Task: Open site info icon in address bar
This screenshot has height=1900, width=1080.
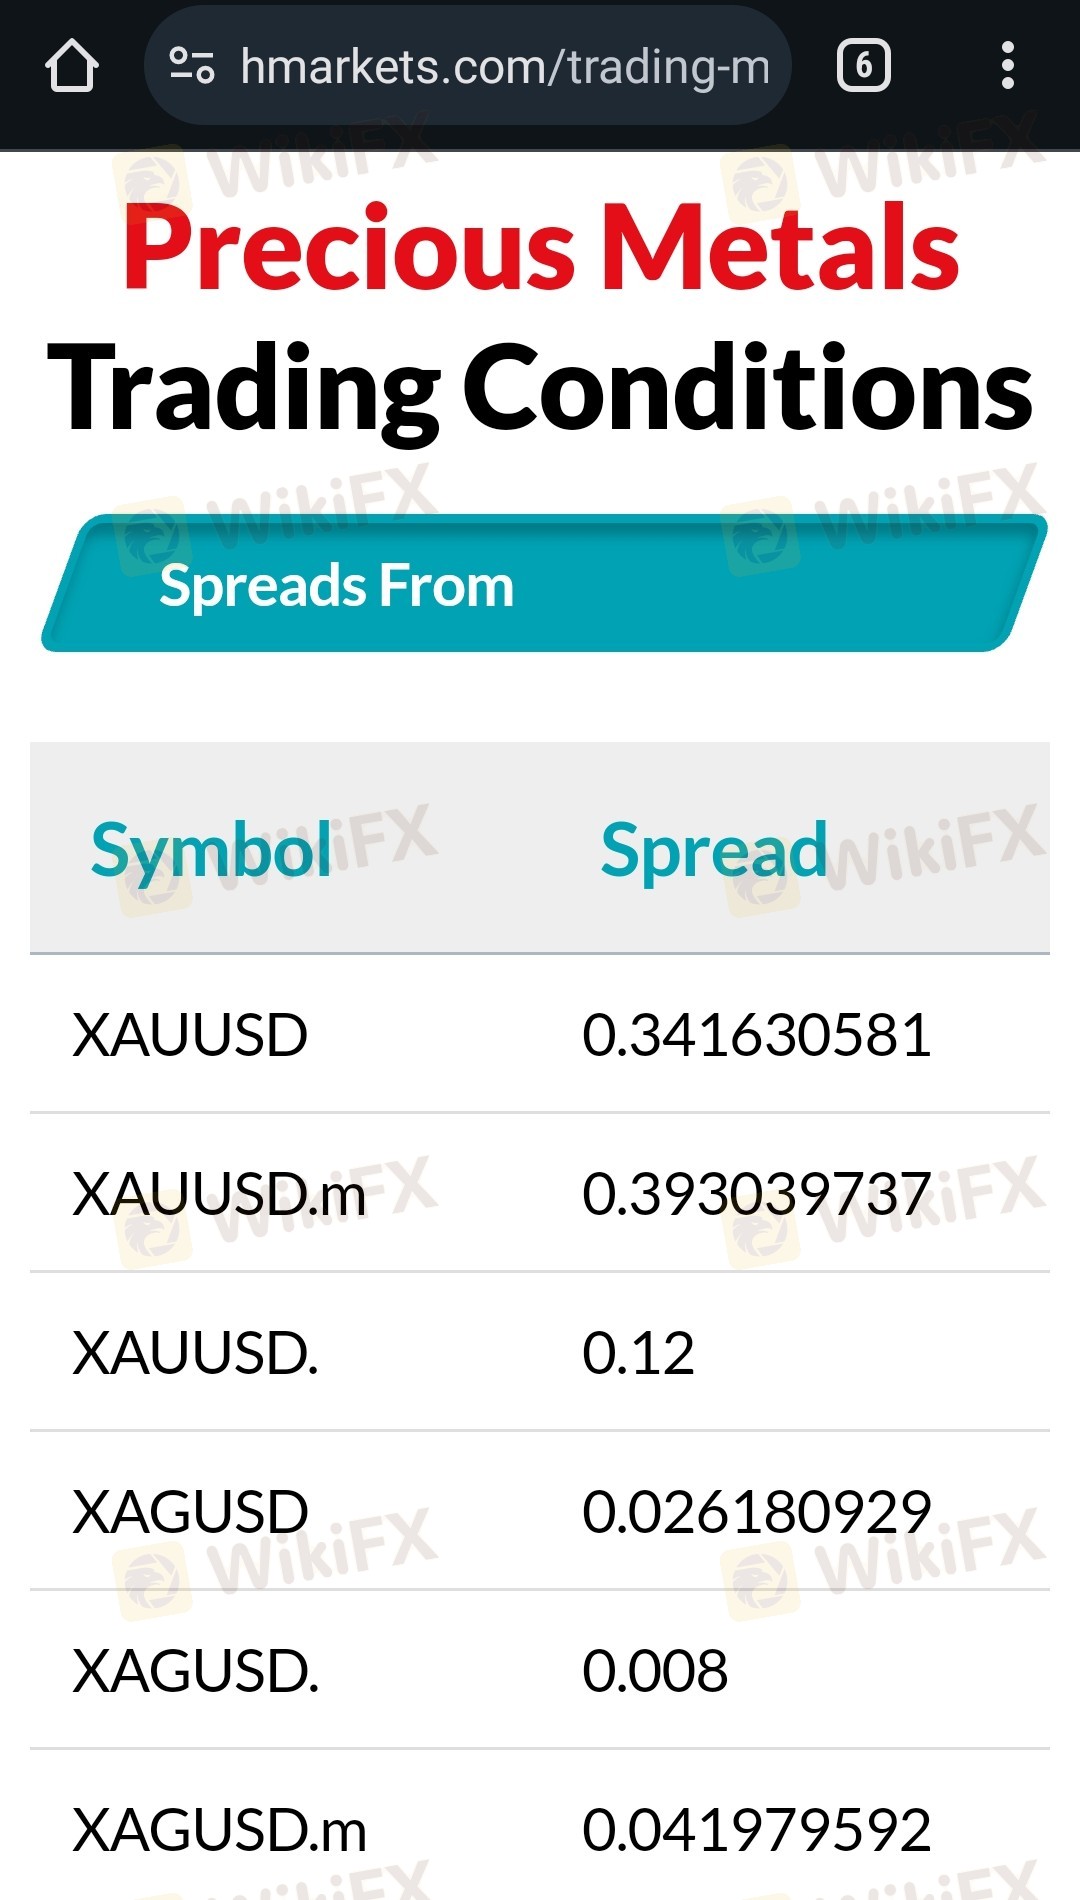Action: (192, 66)
